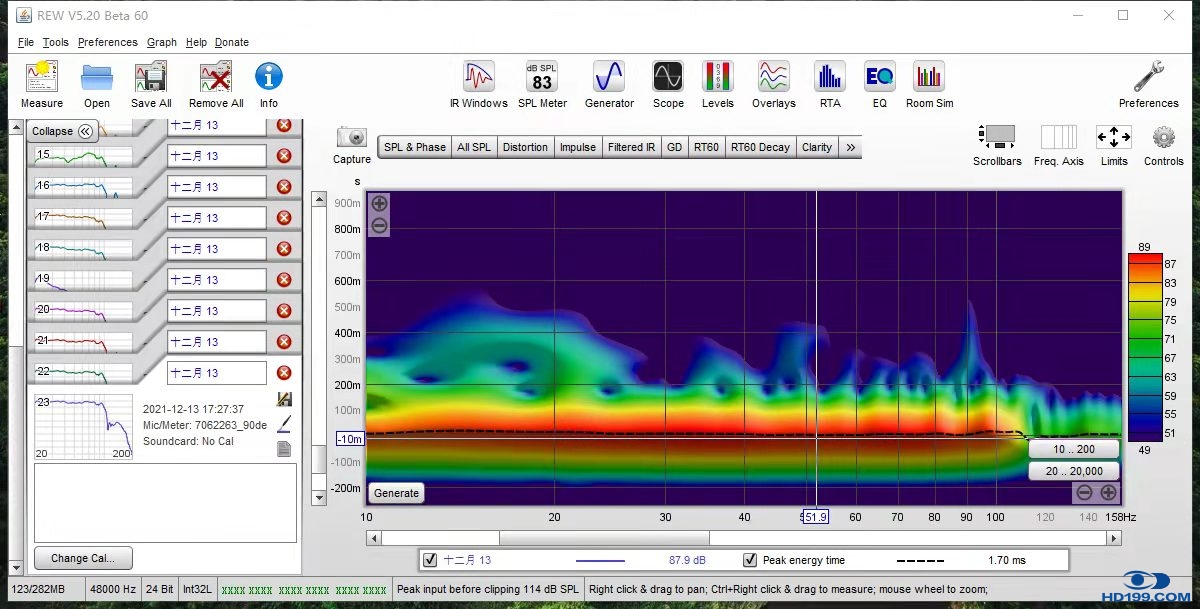The height and width of the screenshot is (609, 1200).
Task: Collapse the measurements panel
Action: coord(62,131)
